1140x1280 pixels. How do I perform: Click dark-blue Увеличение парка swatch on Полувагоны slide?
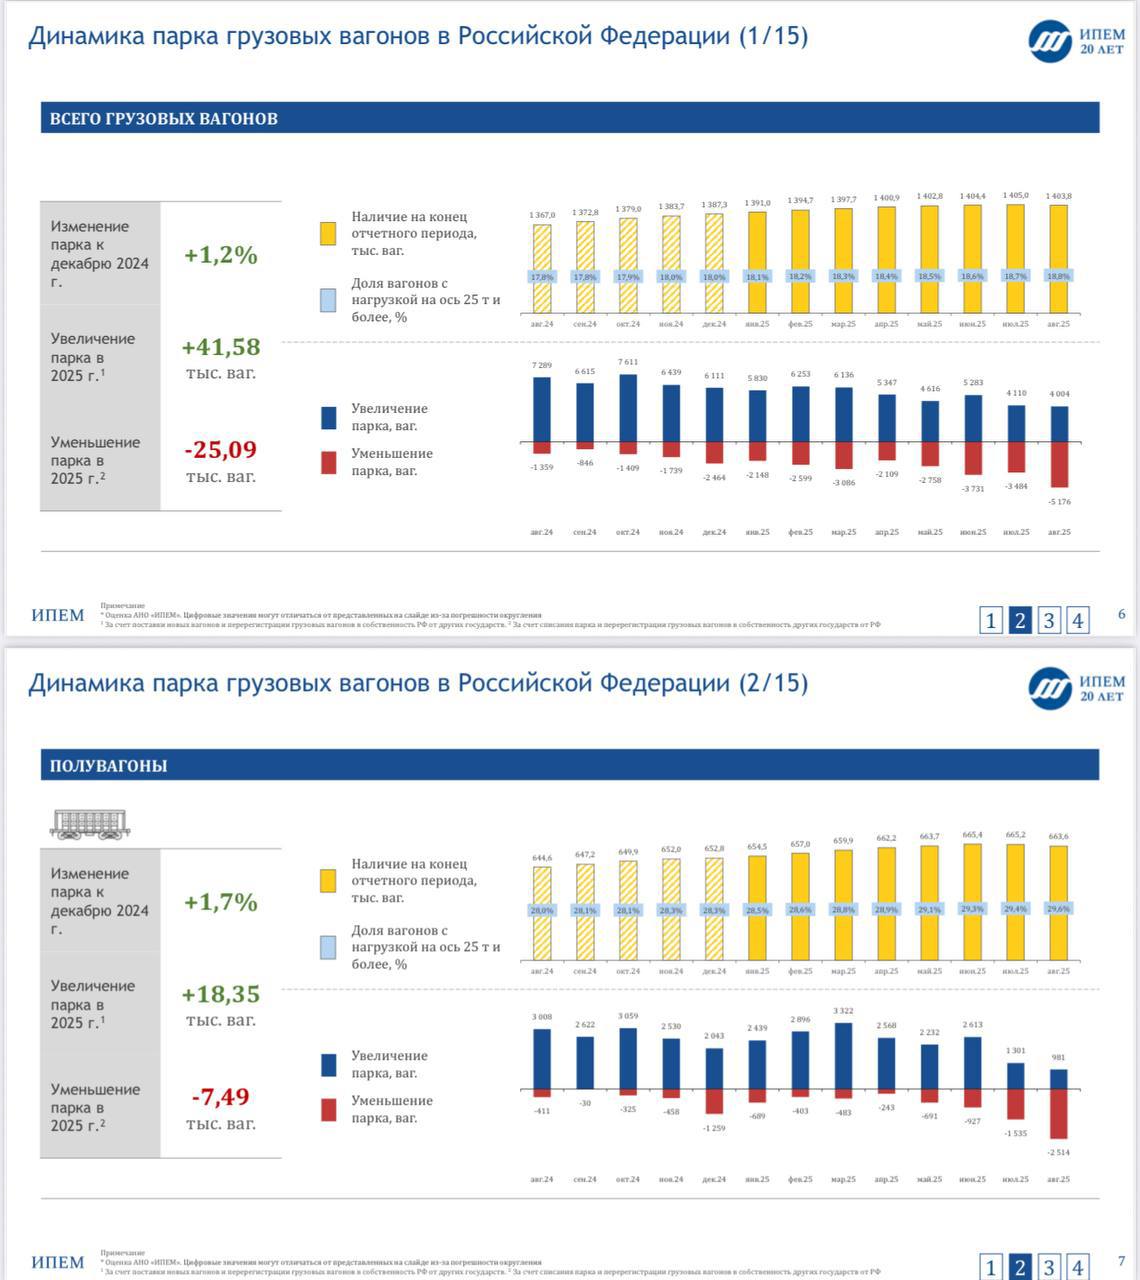(x=328, y=1064)
